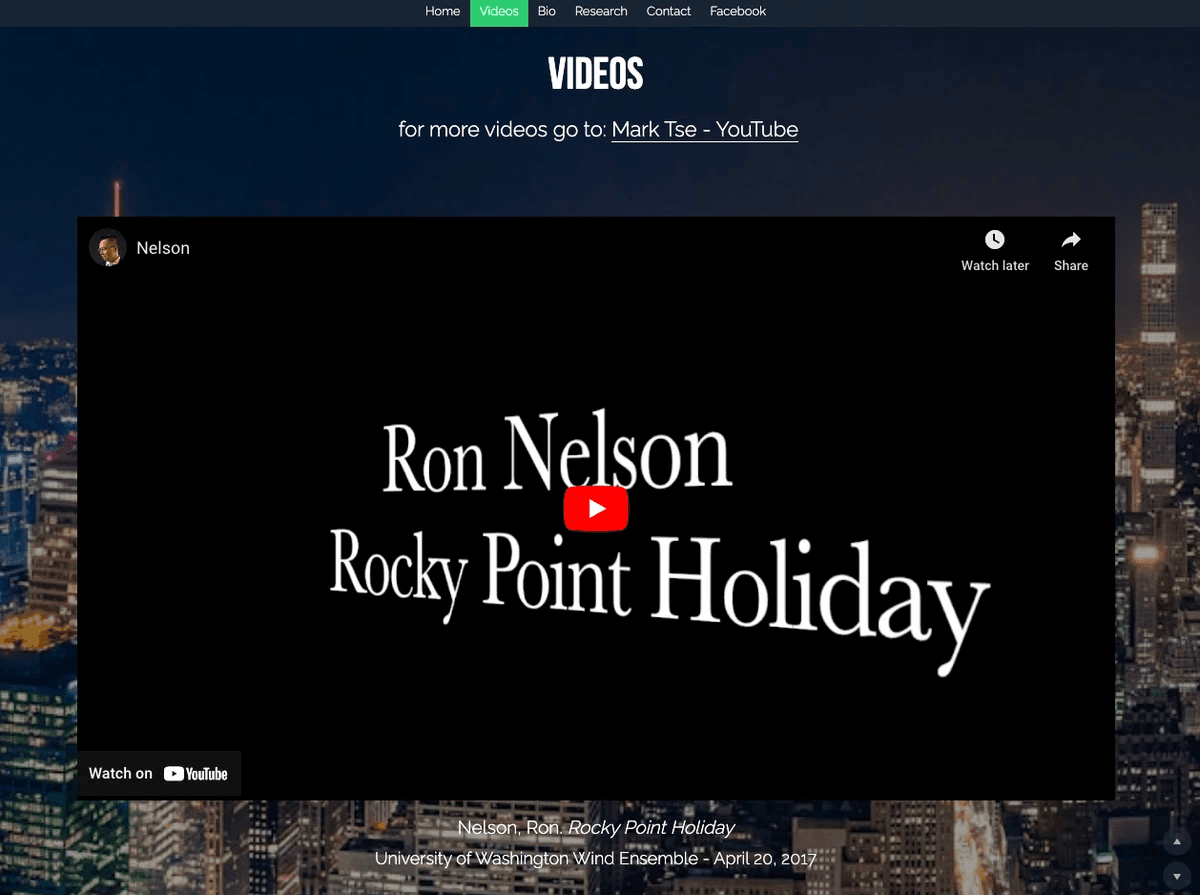The height and width of the screenshot is (895, 1200).
Task: Open the Facebook navigation link
Action: (x=738, y=12)
